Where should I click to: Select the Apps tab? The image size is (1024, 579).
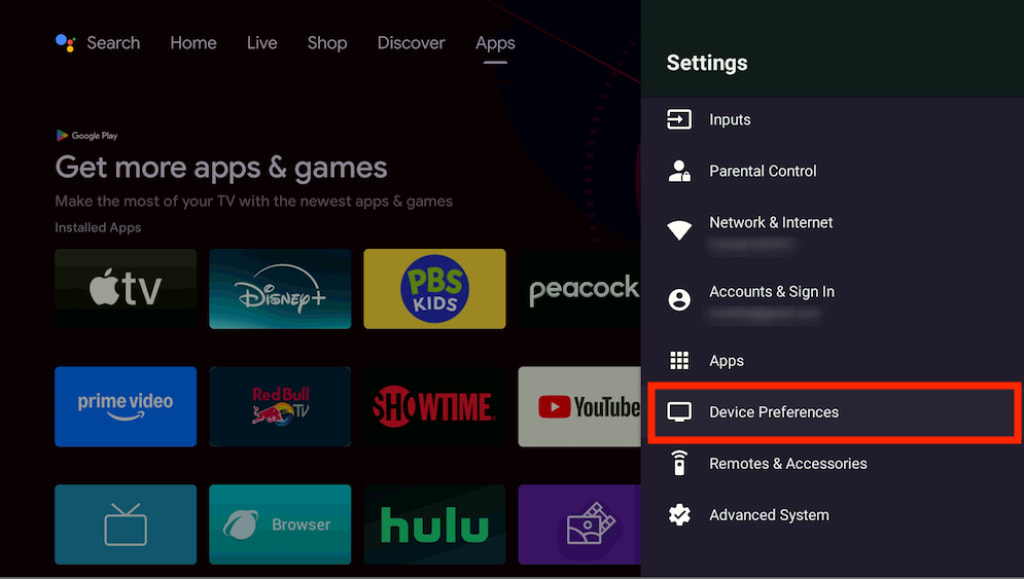pos(495,43)
